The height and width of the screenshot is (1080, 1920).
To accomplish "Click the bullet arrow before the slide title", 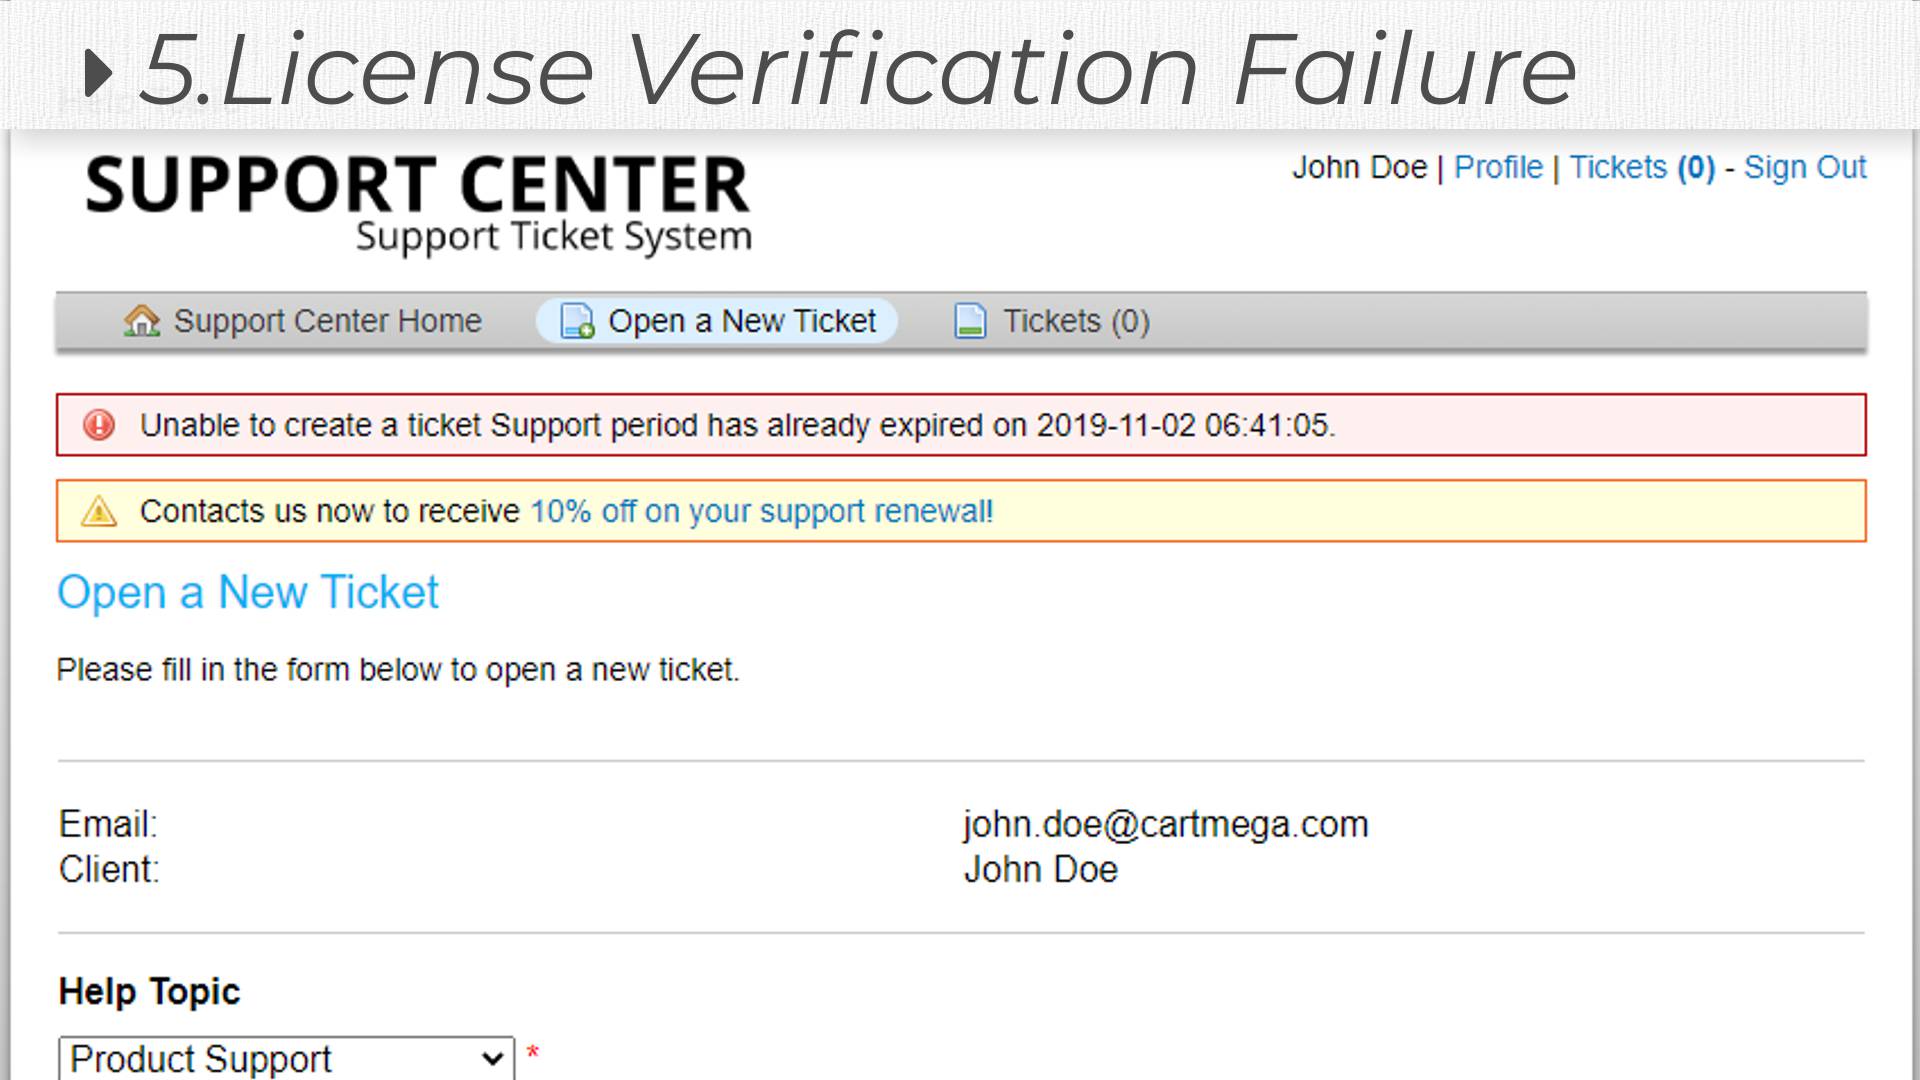I will pyautogui.click(x=98, y=73).
